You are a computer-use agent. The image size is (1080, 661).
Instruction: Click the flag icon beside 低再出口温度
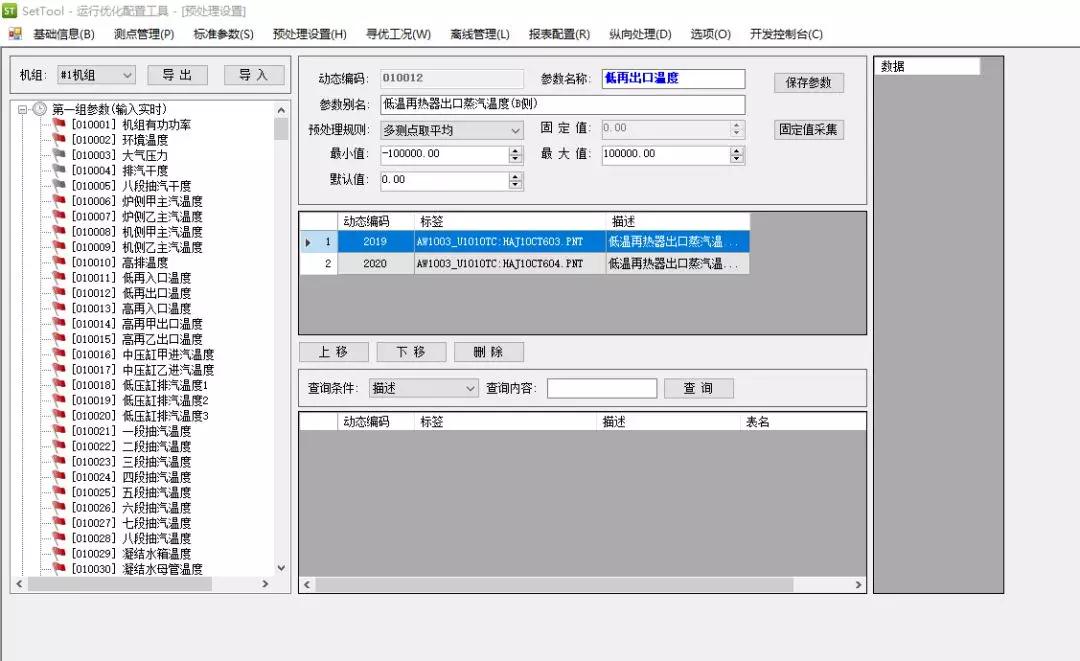pos(59,293)
